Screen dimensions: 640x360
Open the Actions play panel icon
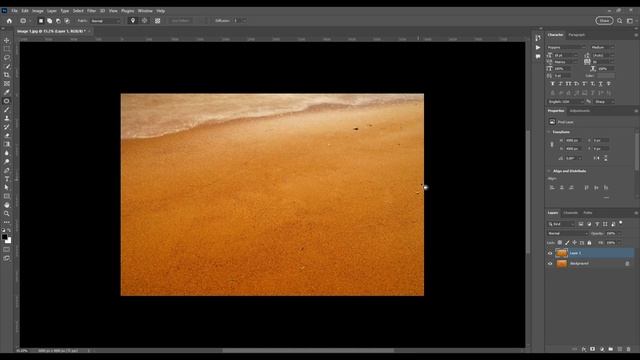click(538, 47)
